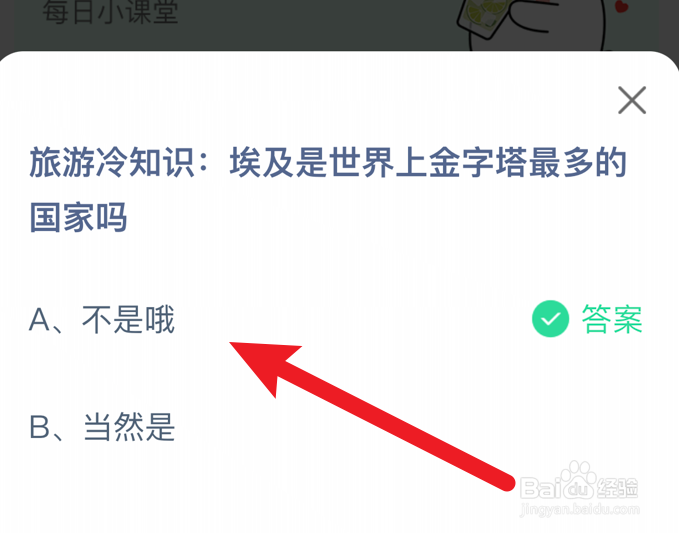Select answer A 不是哦
679x533 pixels.
click(102, 320)
